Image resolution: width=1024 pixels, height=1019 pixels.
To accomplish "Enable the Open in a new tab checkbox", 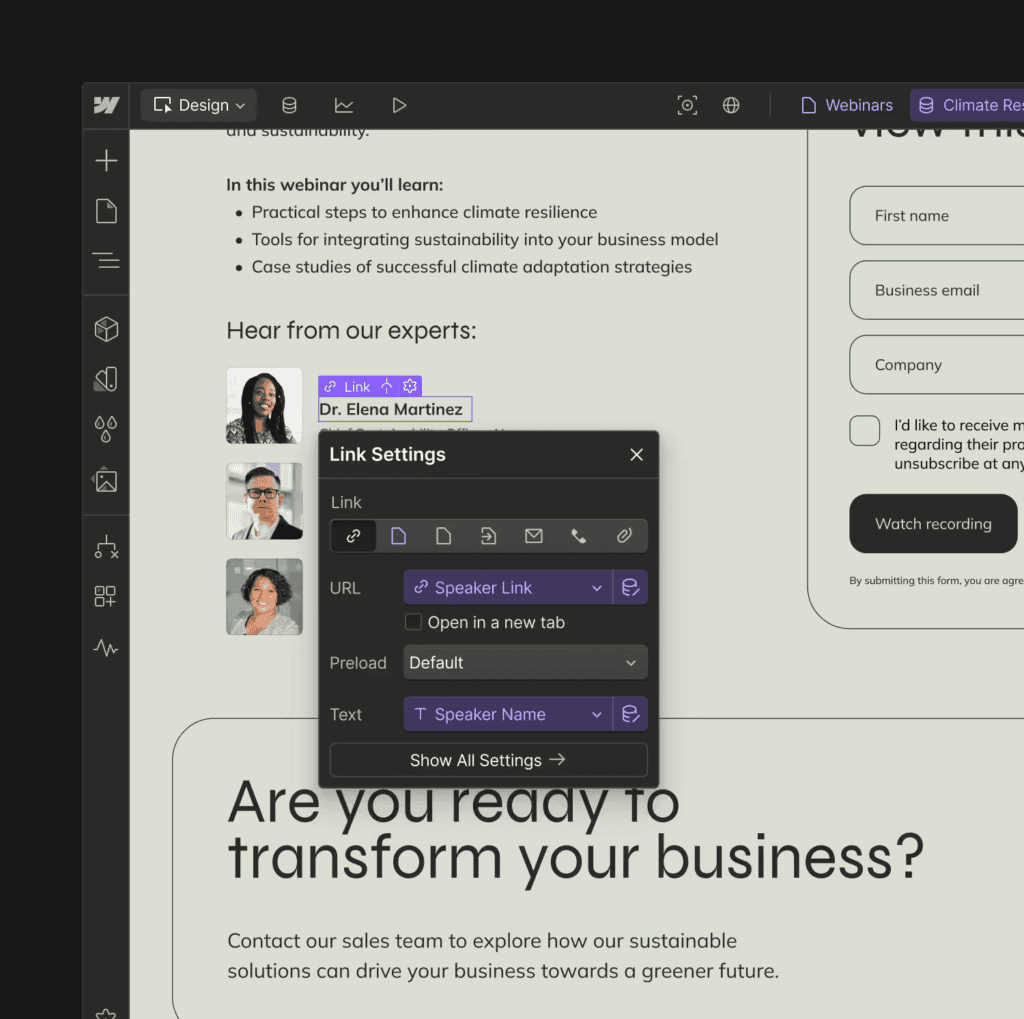I will (413, 622).
